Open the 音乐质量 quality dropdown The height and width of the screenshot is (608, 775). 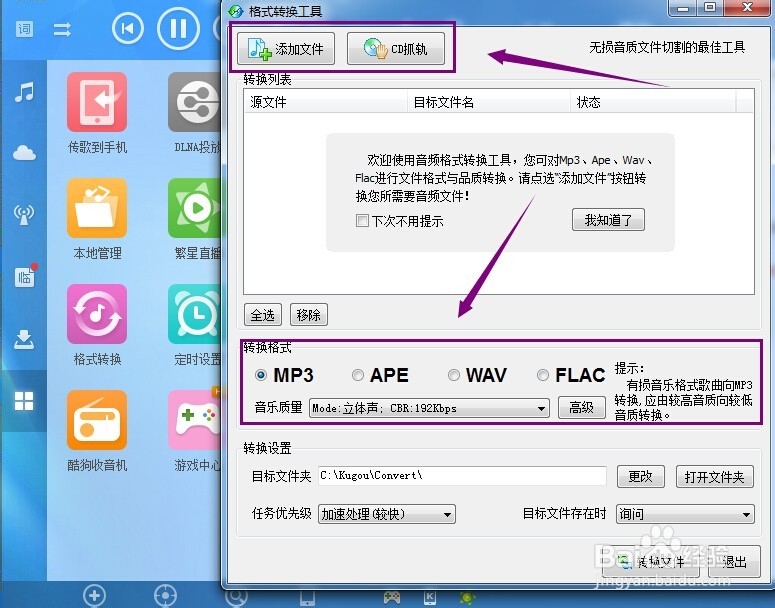tap(429, 408)
